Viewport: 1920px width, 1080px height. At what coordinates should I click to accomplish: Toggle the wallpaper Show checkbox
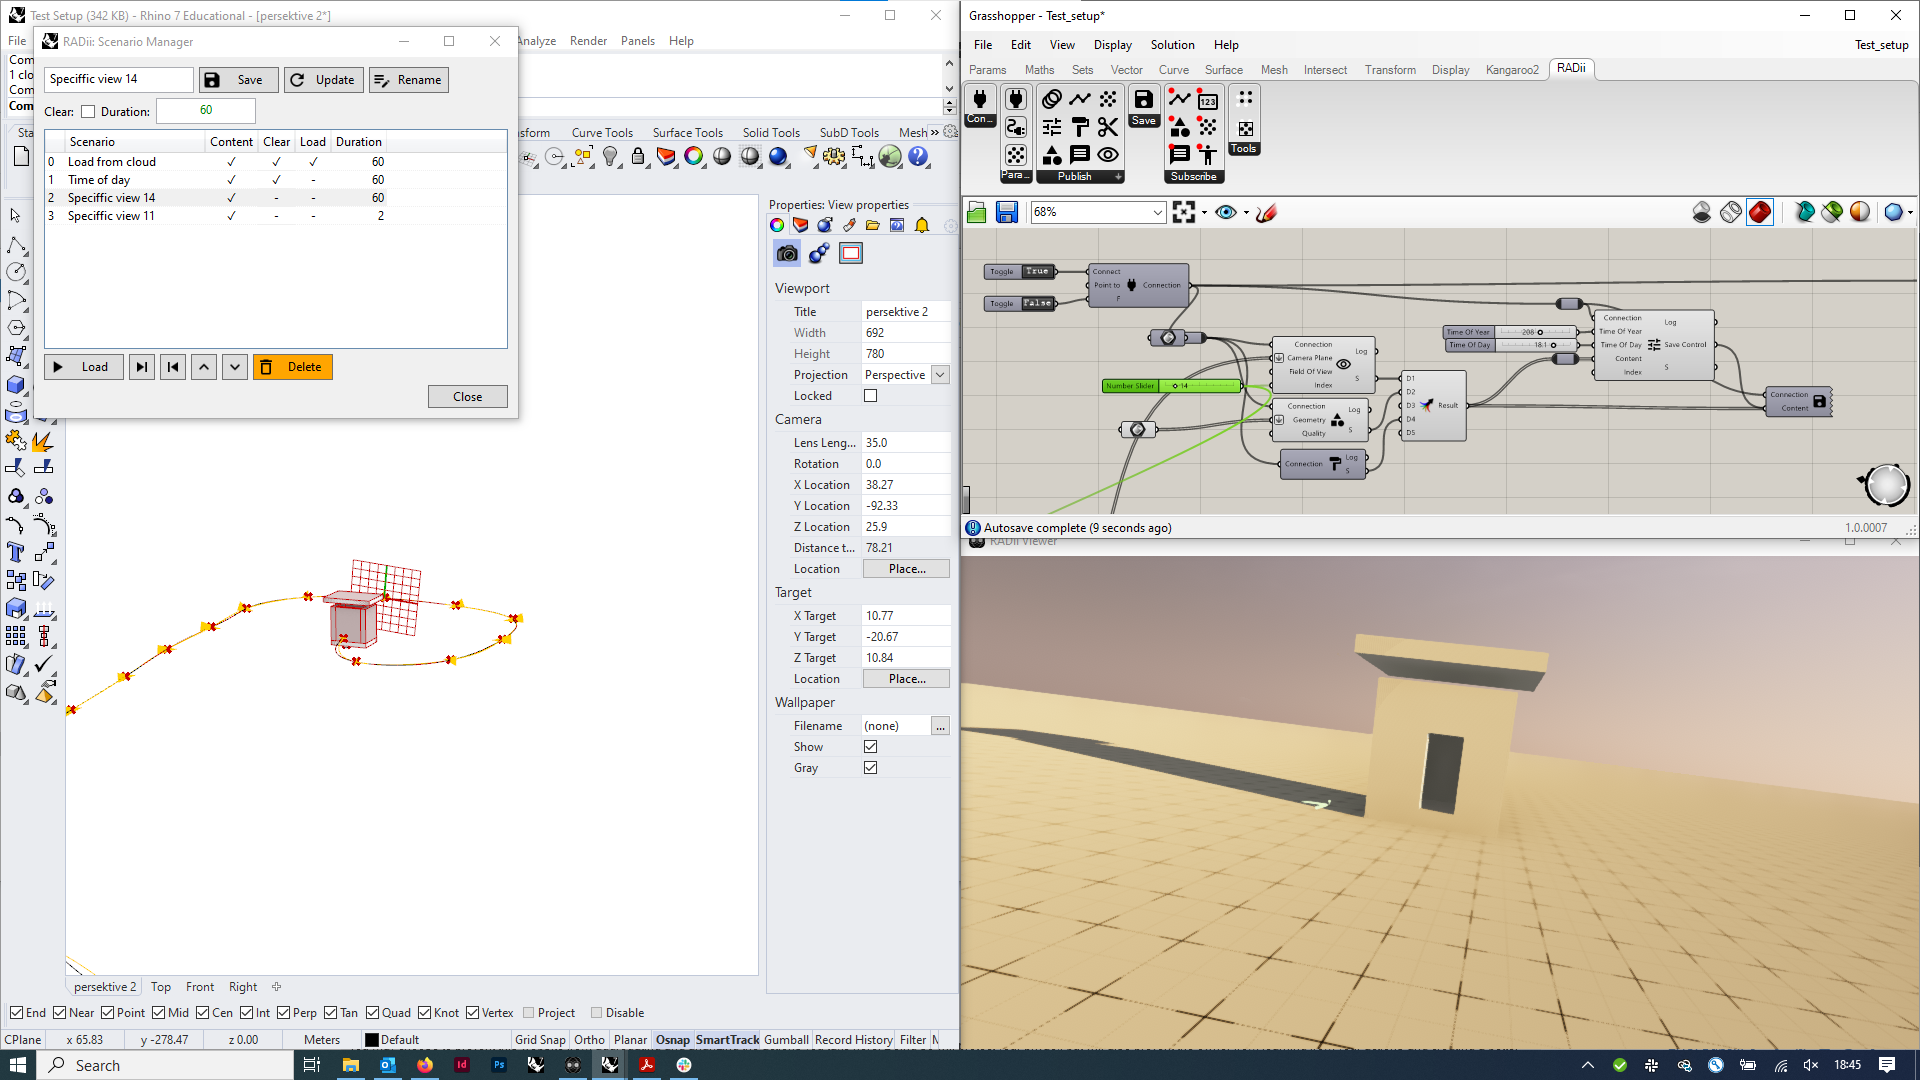coord(871,747)
